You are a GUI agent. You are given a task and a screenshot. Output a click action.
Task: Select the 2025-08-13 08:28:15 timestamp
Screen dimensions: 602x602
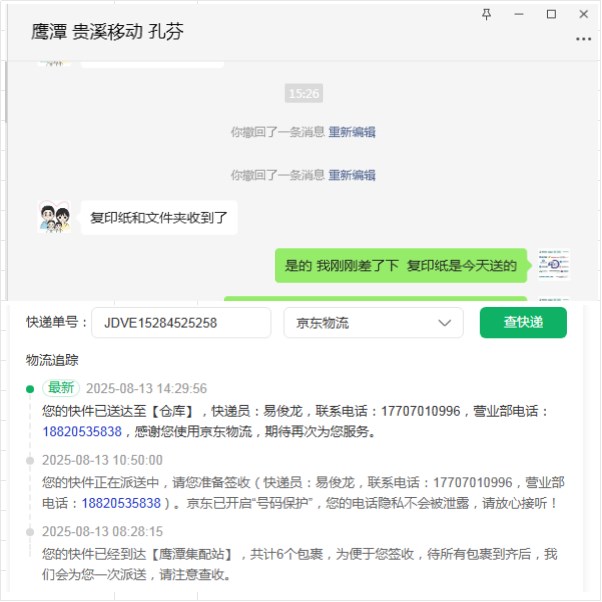click(103, 531)
